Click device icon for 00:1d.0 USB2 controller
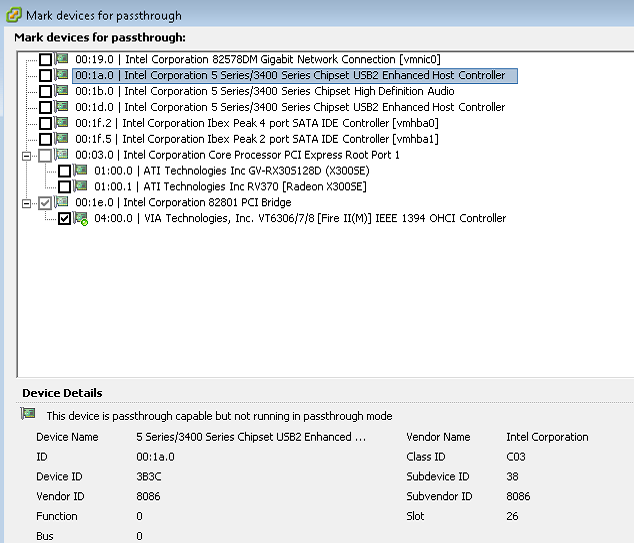 click(x=61, y=106)
